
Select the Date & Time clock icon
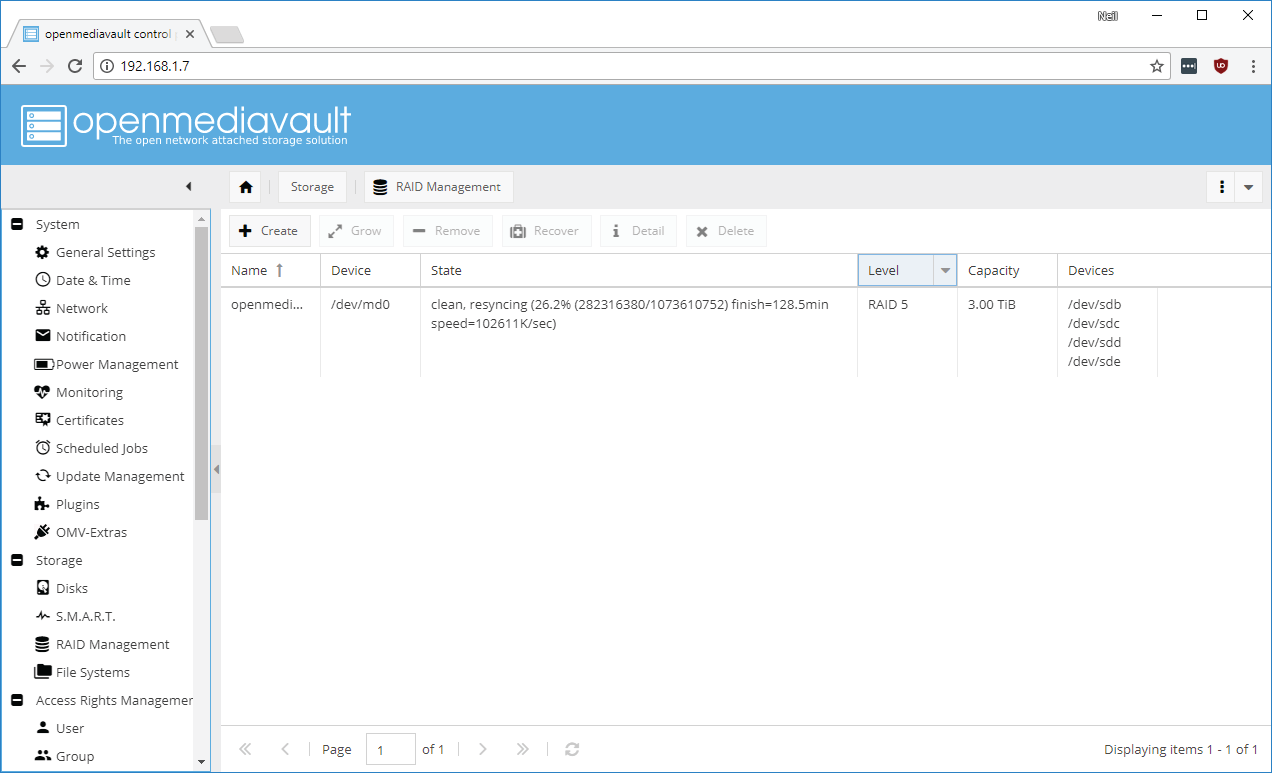point(42,280)
